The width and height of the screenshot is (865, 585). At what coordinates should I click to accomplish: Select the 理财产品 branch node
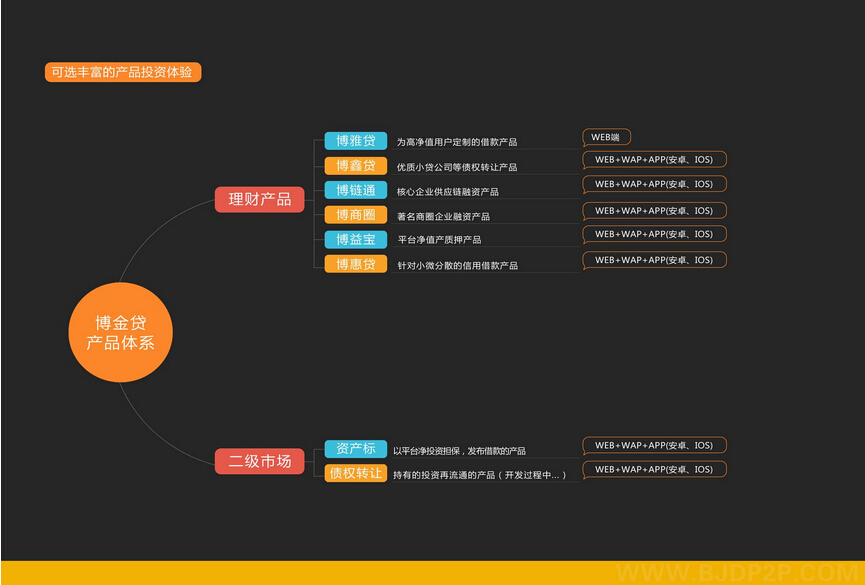pos(259,199)
